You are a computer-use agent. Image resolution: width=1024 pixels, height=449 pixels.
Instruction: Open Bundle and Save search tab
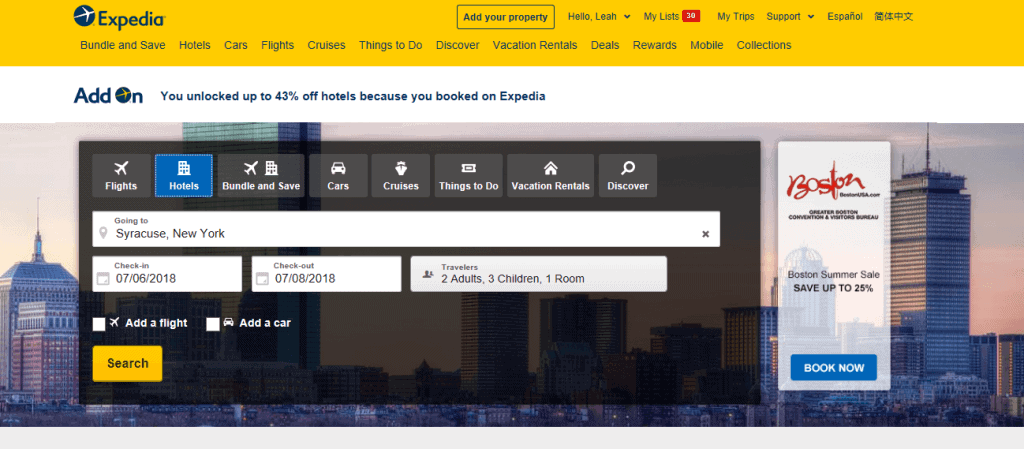click(x=261, y=176)
